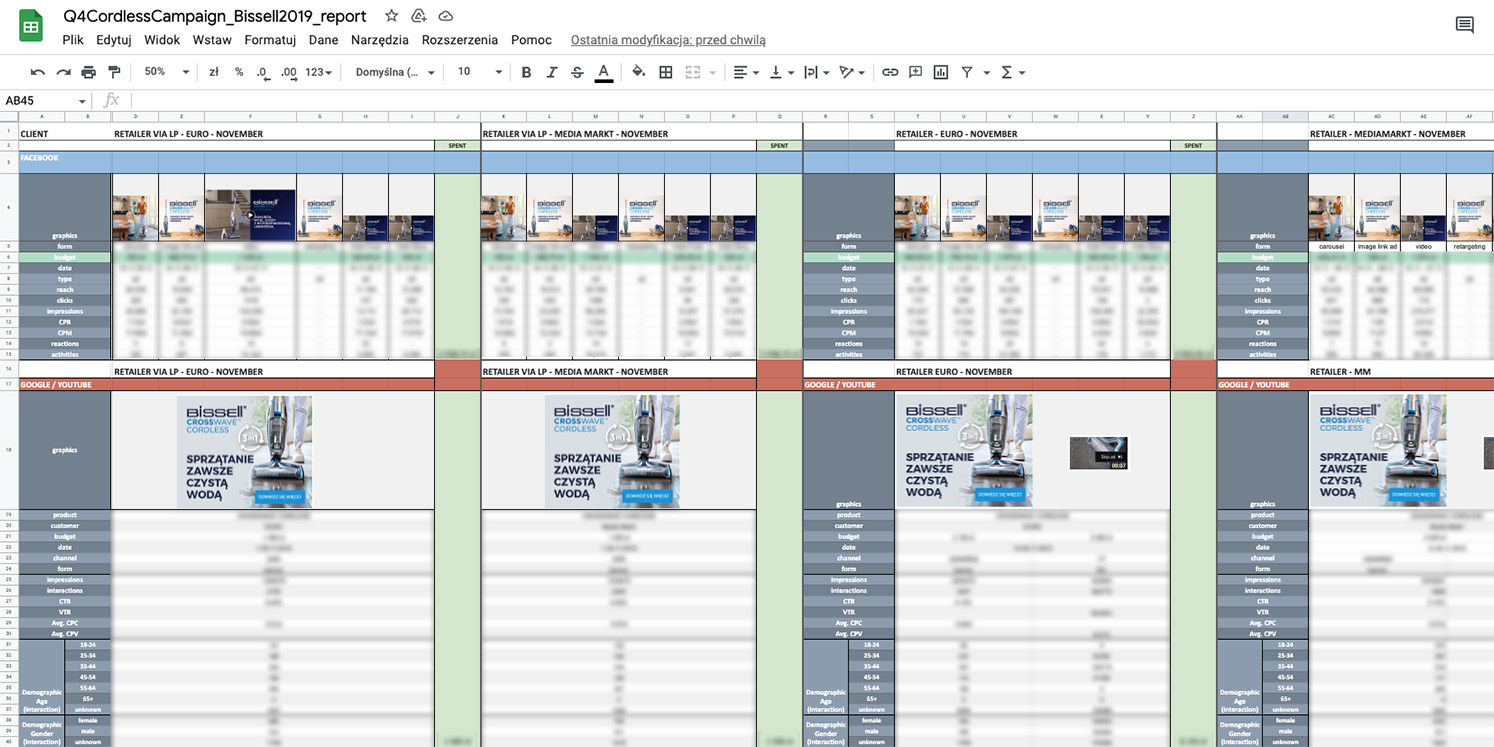
Task: Click the print icon
Action: tap(89, 72)
